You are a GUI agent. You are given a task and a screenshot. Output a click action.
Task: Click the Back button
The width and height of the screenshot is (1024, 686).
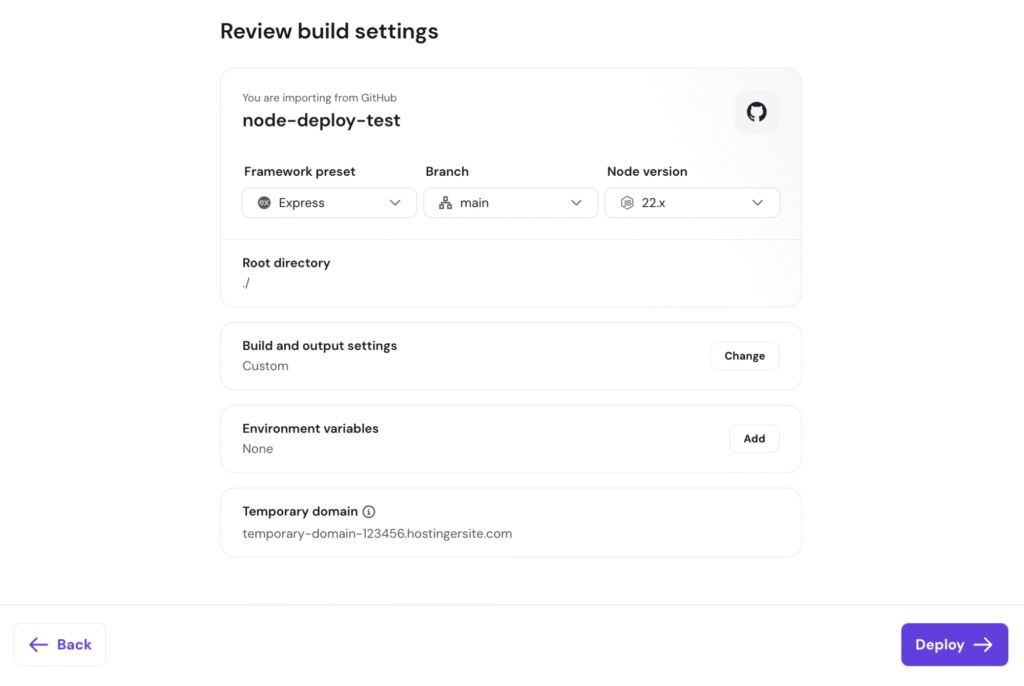pos(59,644)
